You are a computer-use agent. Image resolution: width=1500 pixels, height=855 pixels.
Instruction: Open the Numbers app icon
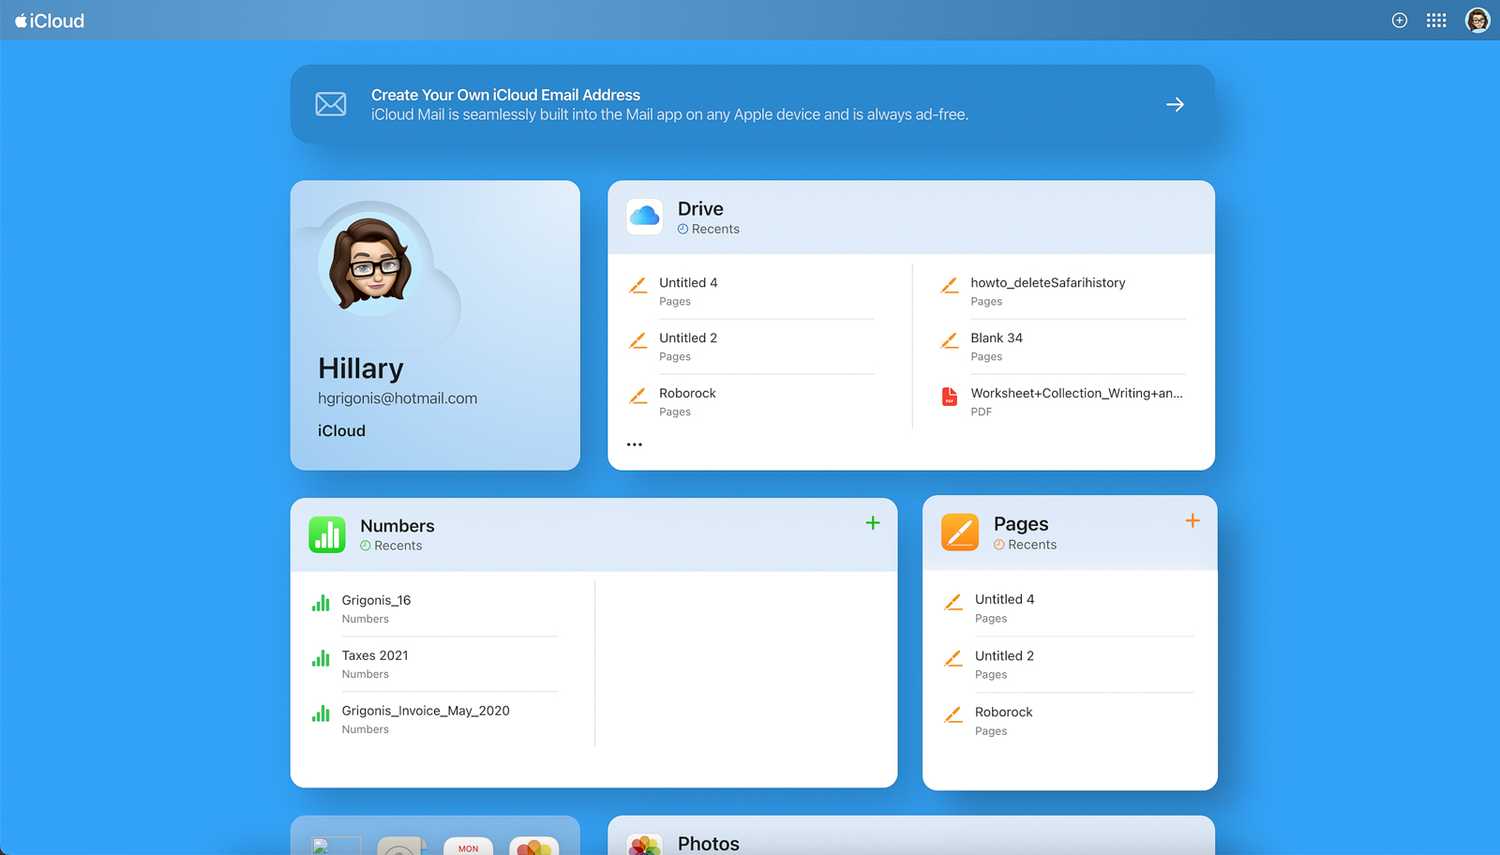[327, 535]
